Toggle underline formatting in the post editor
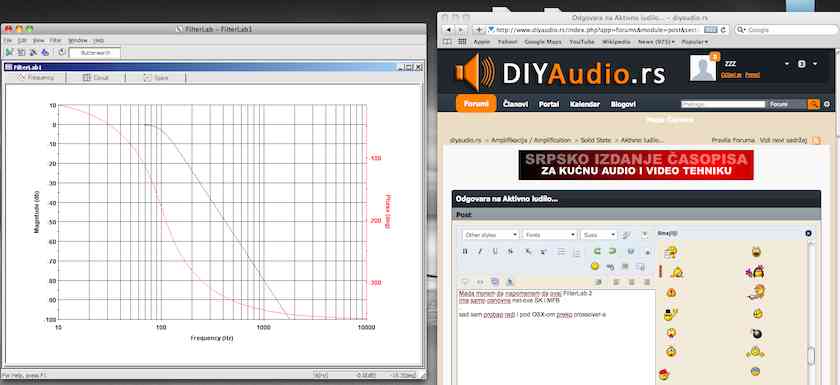Viewport: 840px width, 385px height. 496,251
